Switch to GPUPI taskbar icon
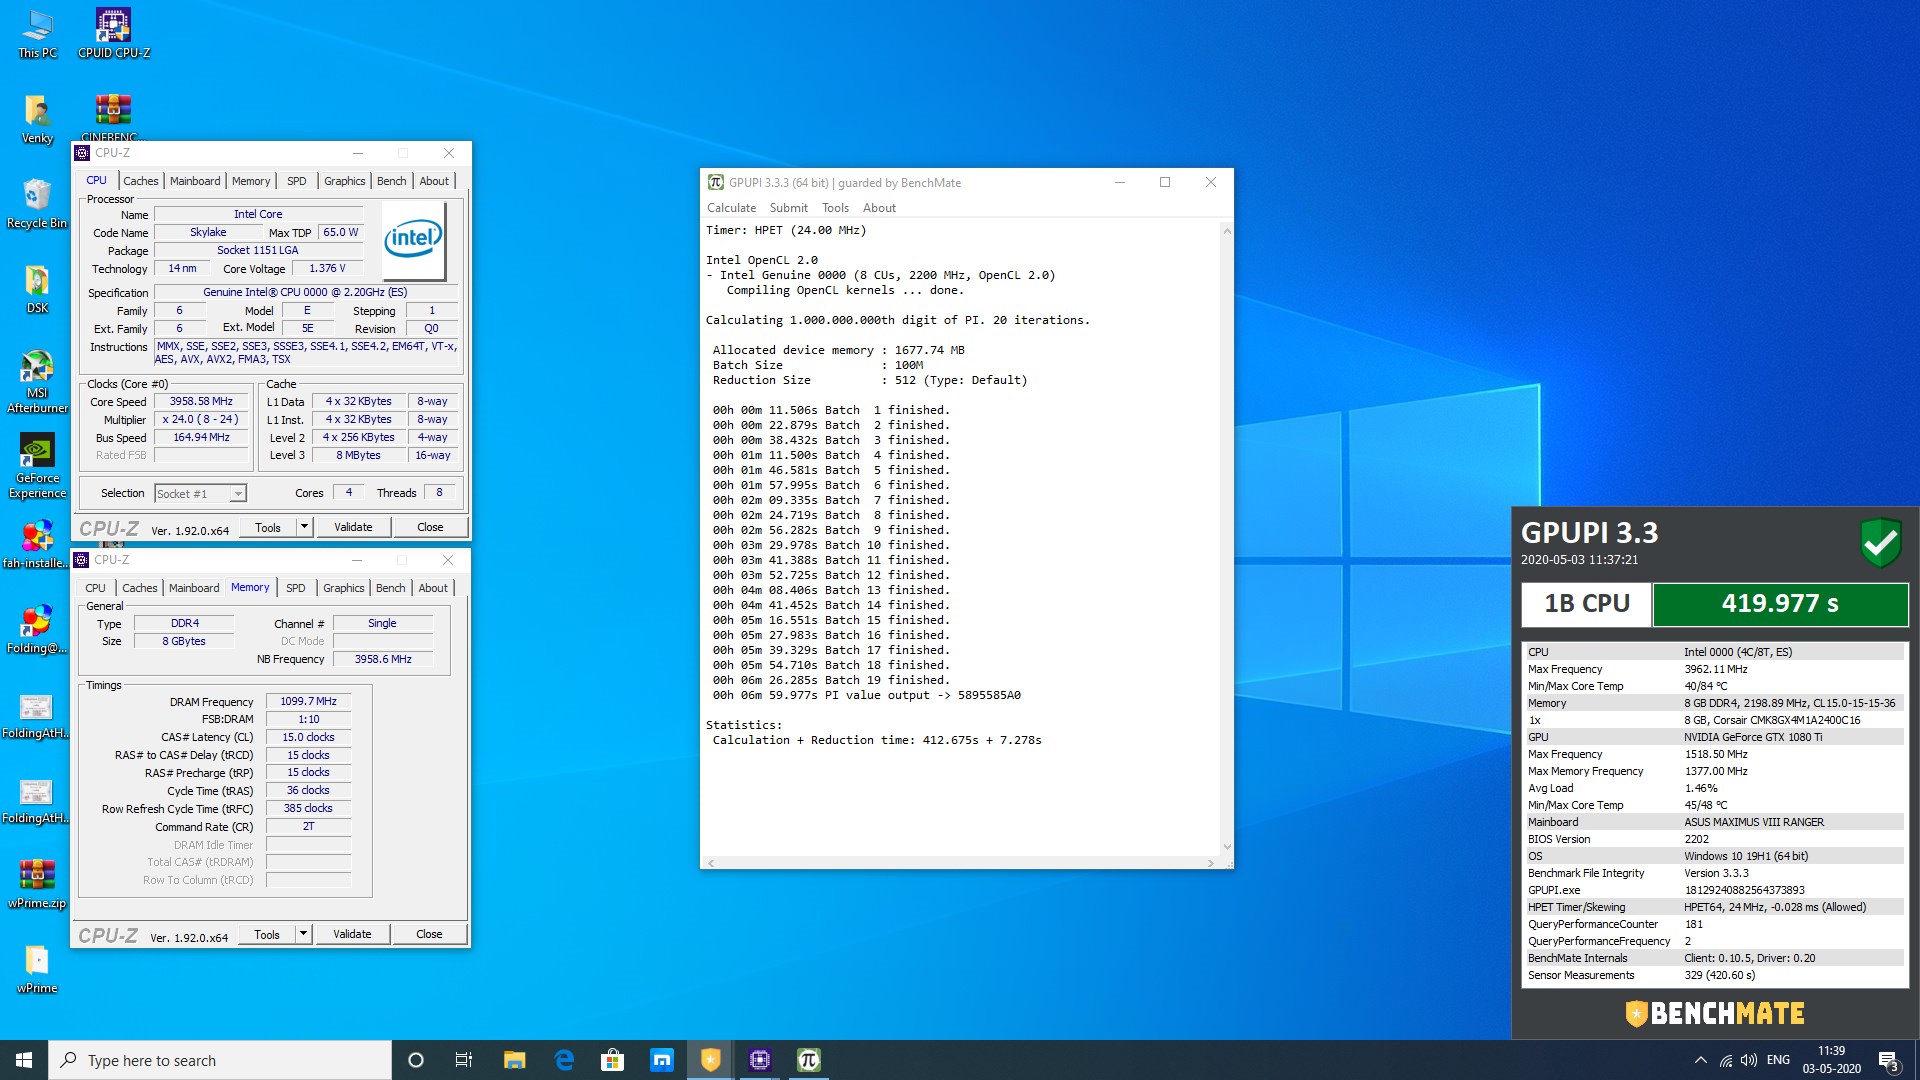 [x=809, y=1060]
